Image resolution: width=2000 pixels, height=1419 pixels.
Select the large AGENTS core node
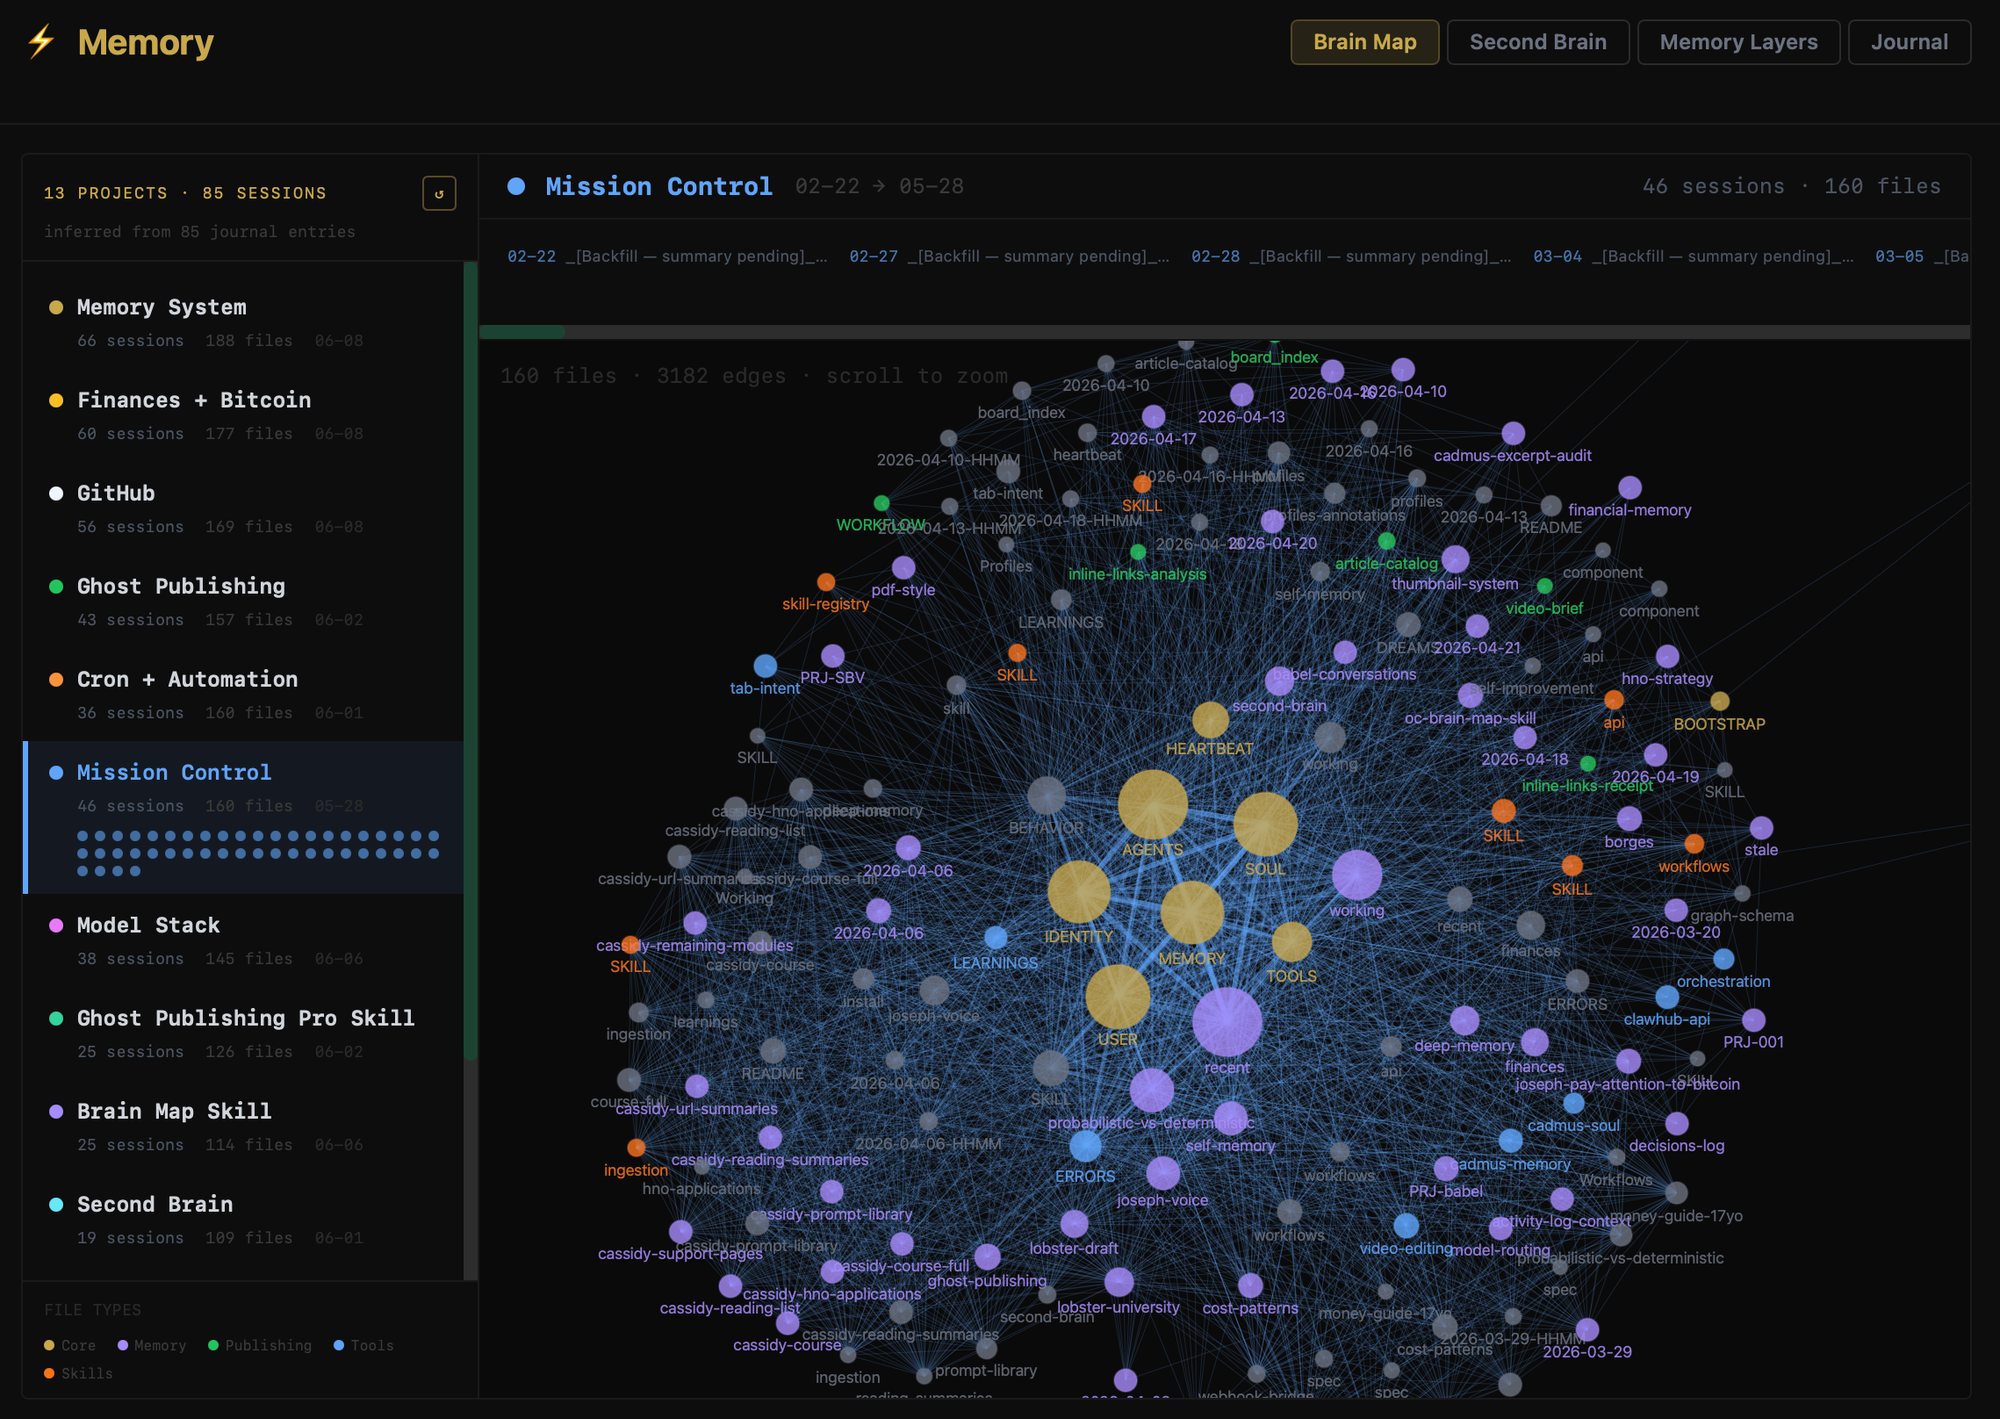[1152, 805]
